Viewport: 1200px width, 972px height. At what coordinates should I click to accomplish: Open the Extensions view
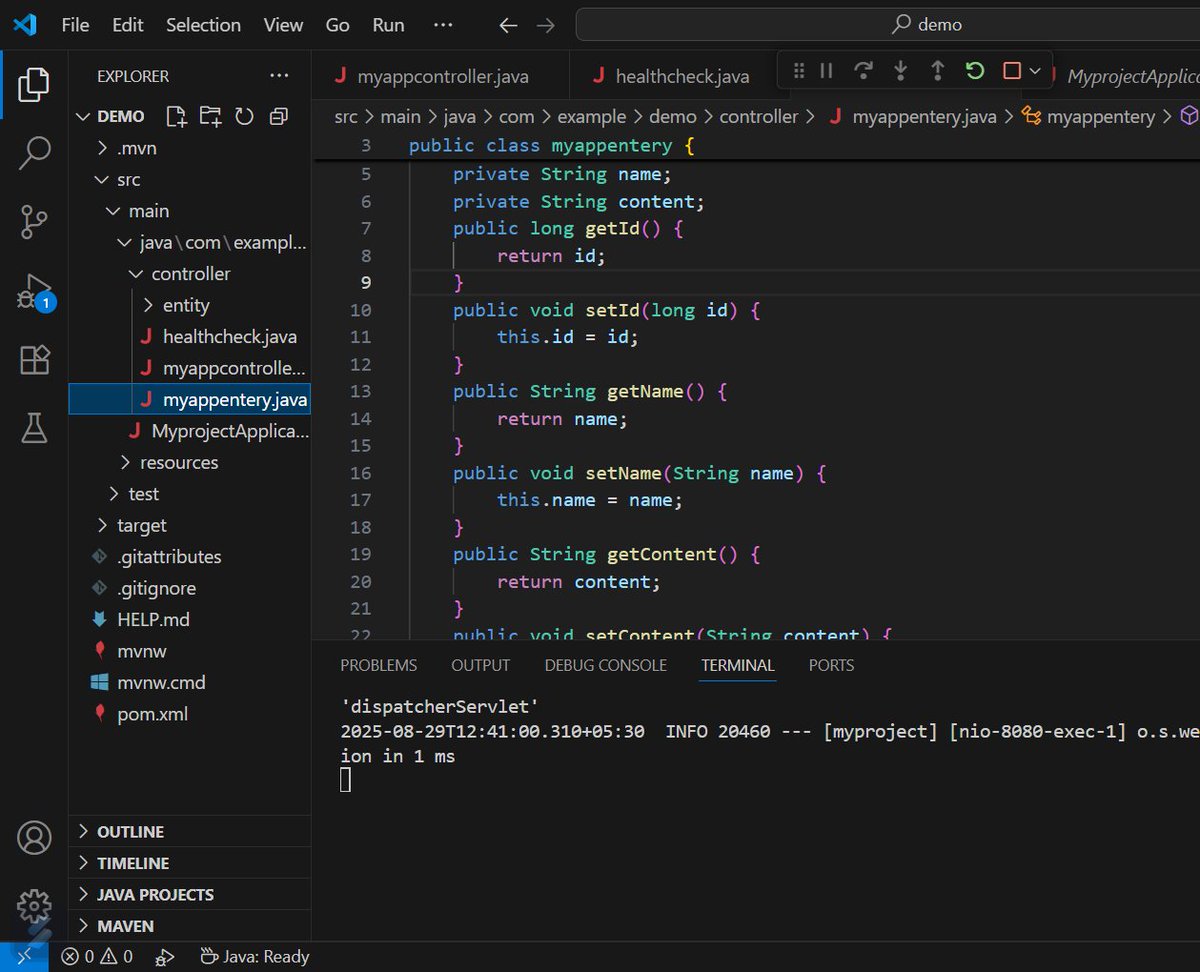click(x=34, y=360)
